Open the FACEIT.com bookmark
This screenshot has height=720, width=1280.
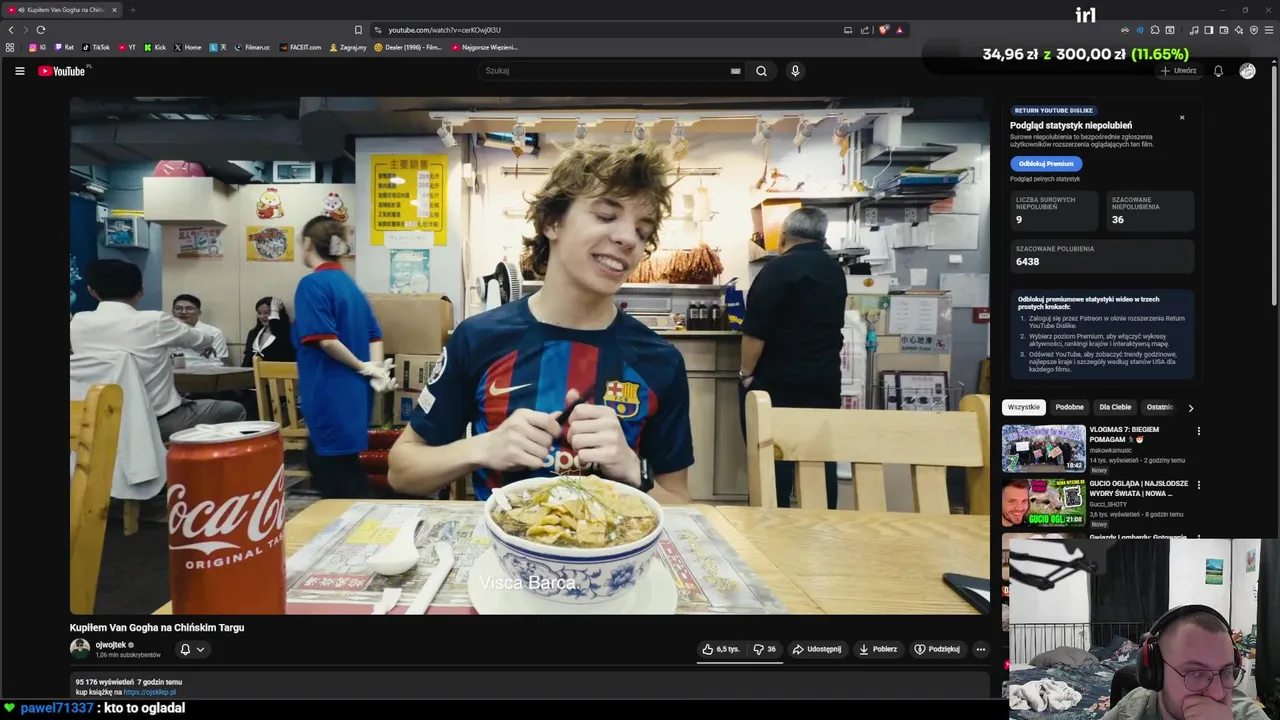(x=301, y=47)
